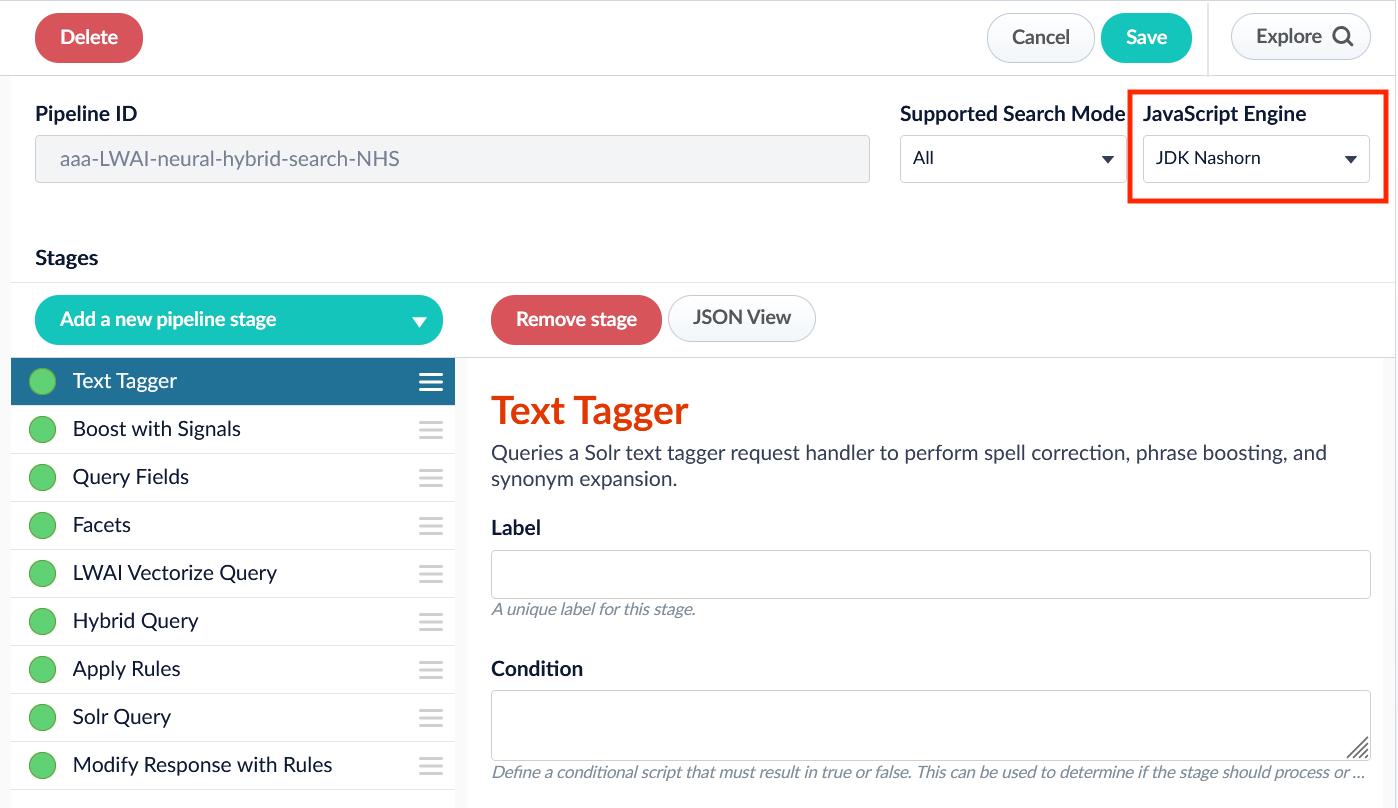Select the Solr Query stage
This screenshot has height=808, width=1398.
pos(233,717)
